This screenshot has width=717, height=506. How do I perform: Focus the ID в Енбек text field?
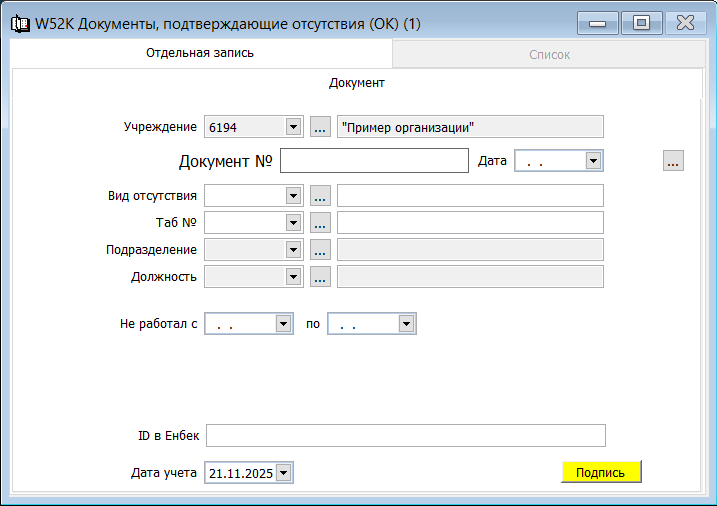[405, 435]
